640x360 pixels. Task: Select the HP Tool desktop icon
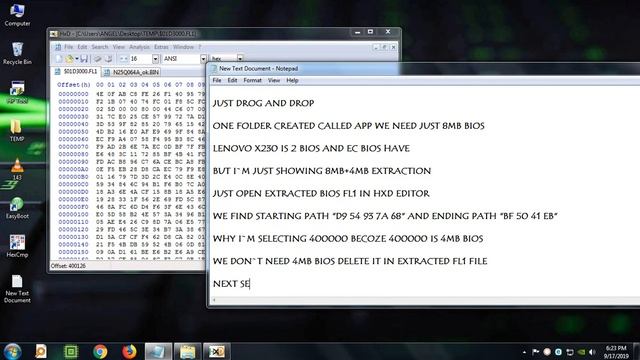coord(17,92)
